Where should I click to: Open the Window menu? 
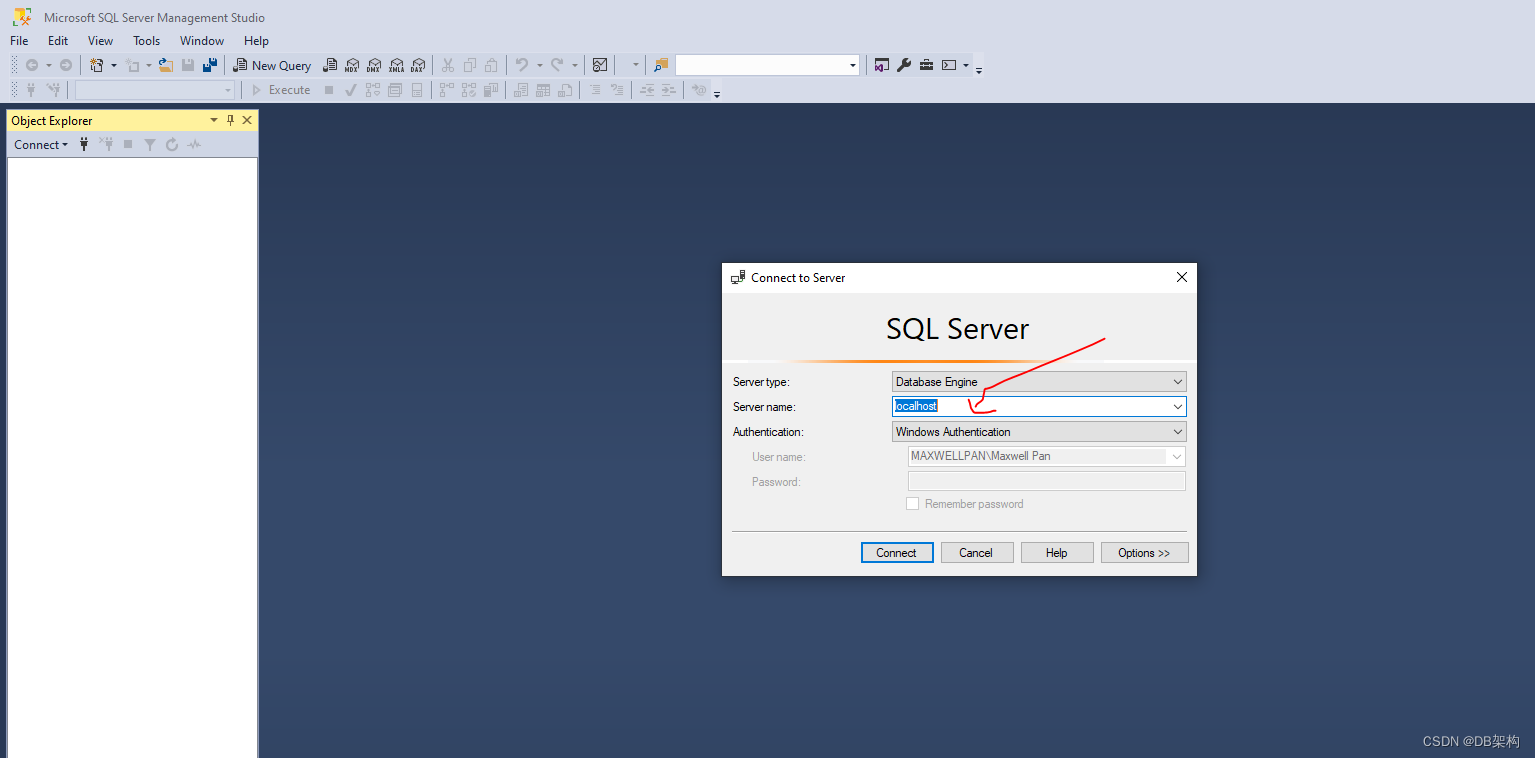202,41
